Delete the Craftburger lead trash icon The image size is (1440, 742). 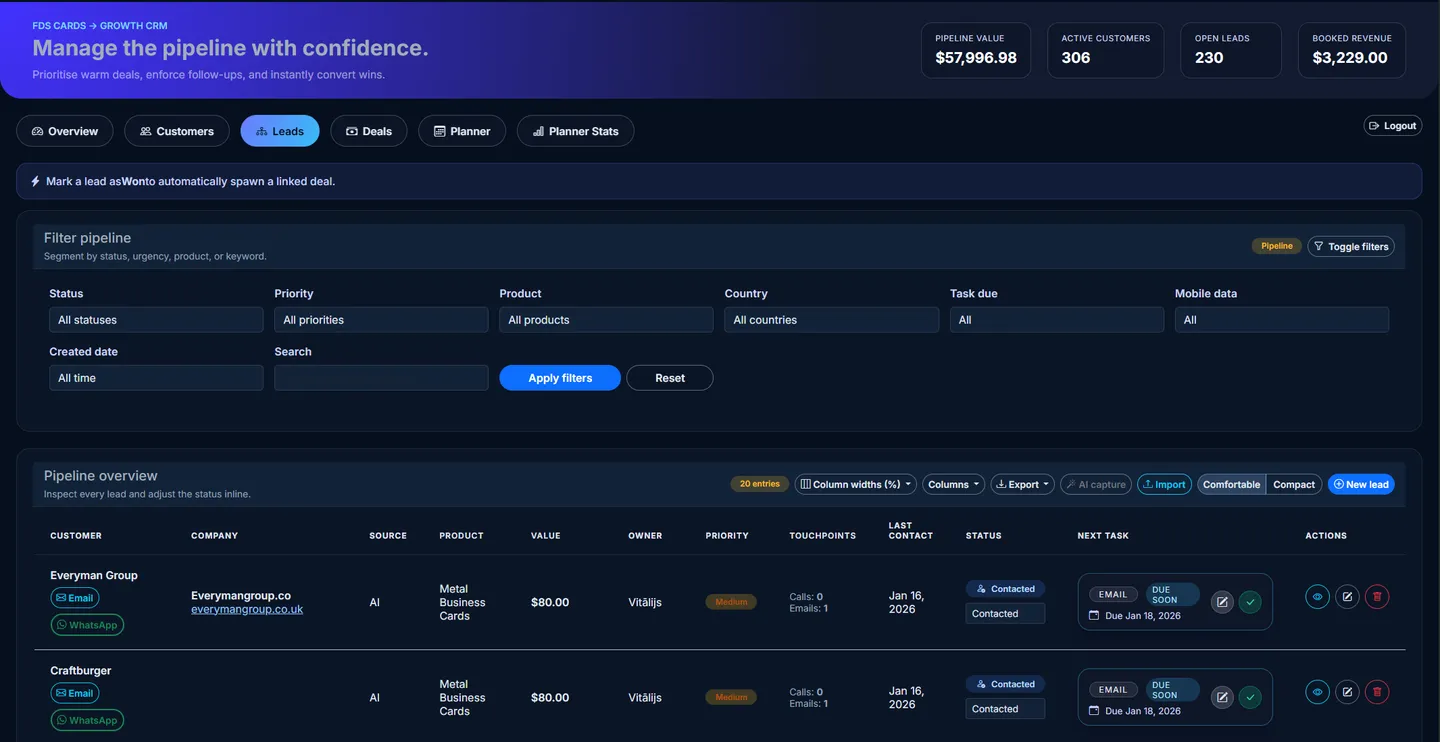pos(1377,692)
